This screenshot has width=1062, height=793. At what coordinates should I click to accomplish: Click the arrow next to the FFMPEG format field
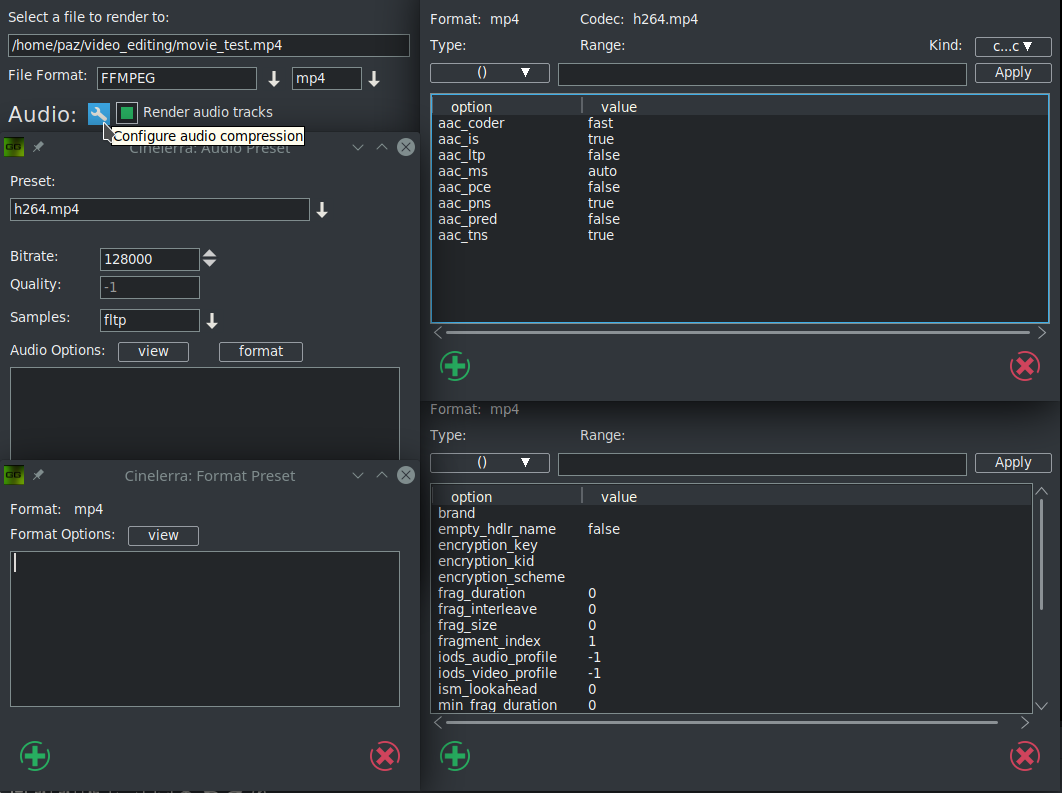[271, 77]
